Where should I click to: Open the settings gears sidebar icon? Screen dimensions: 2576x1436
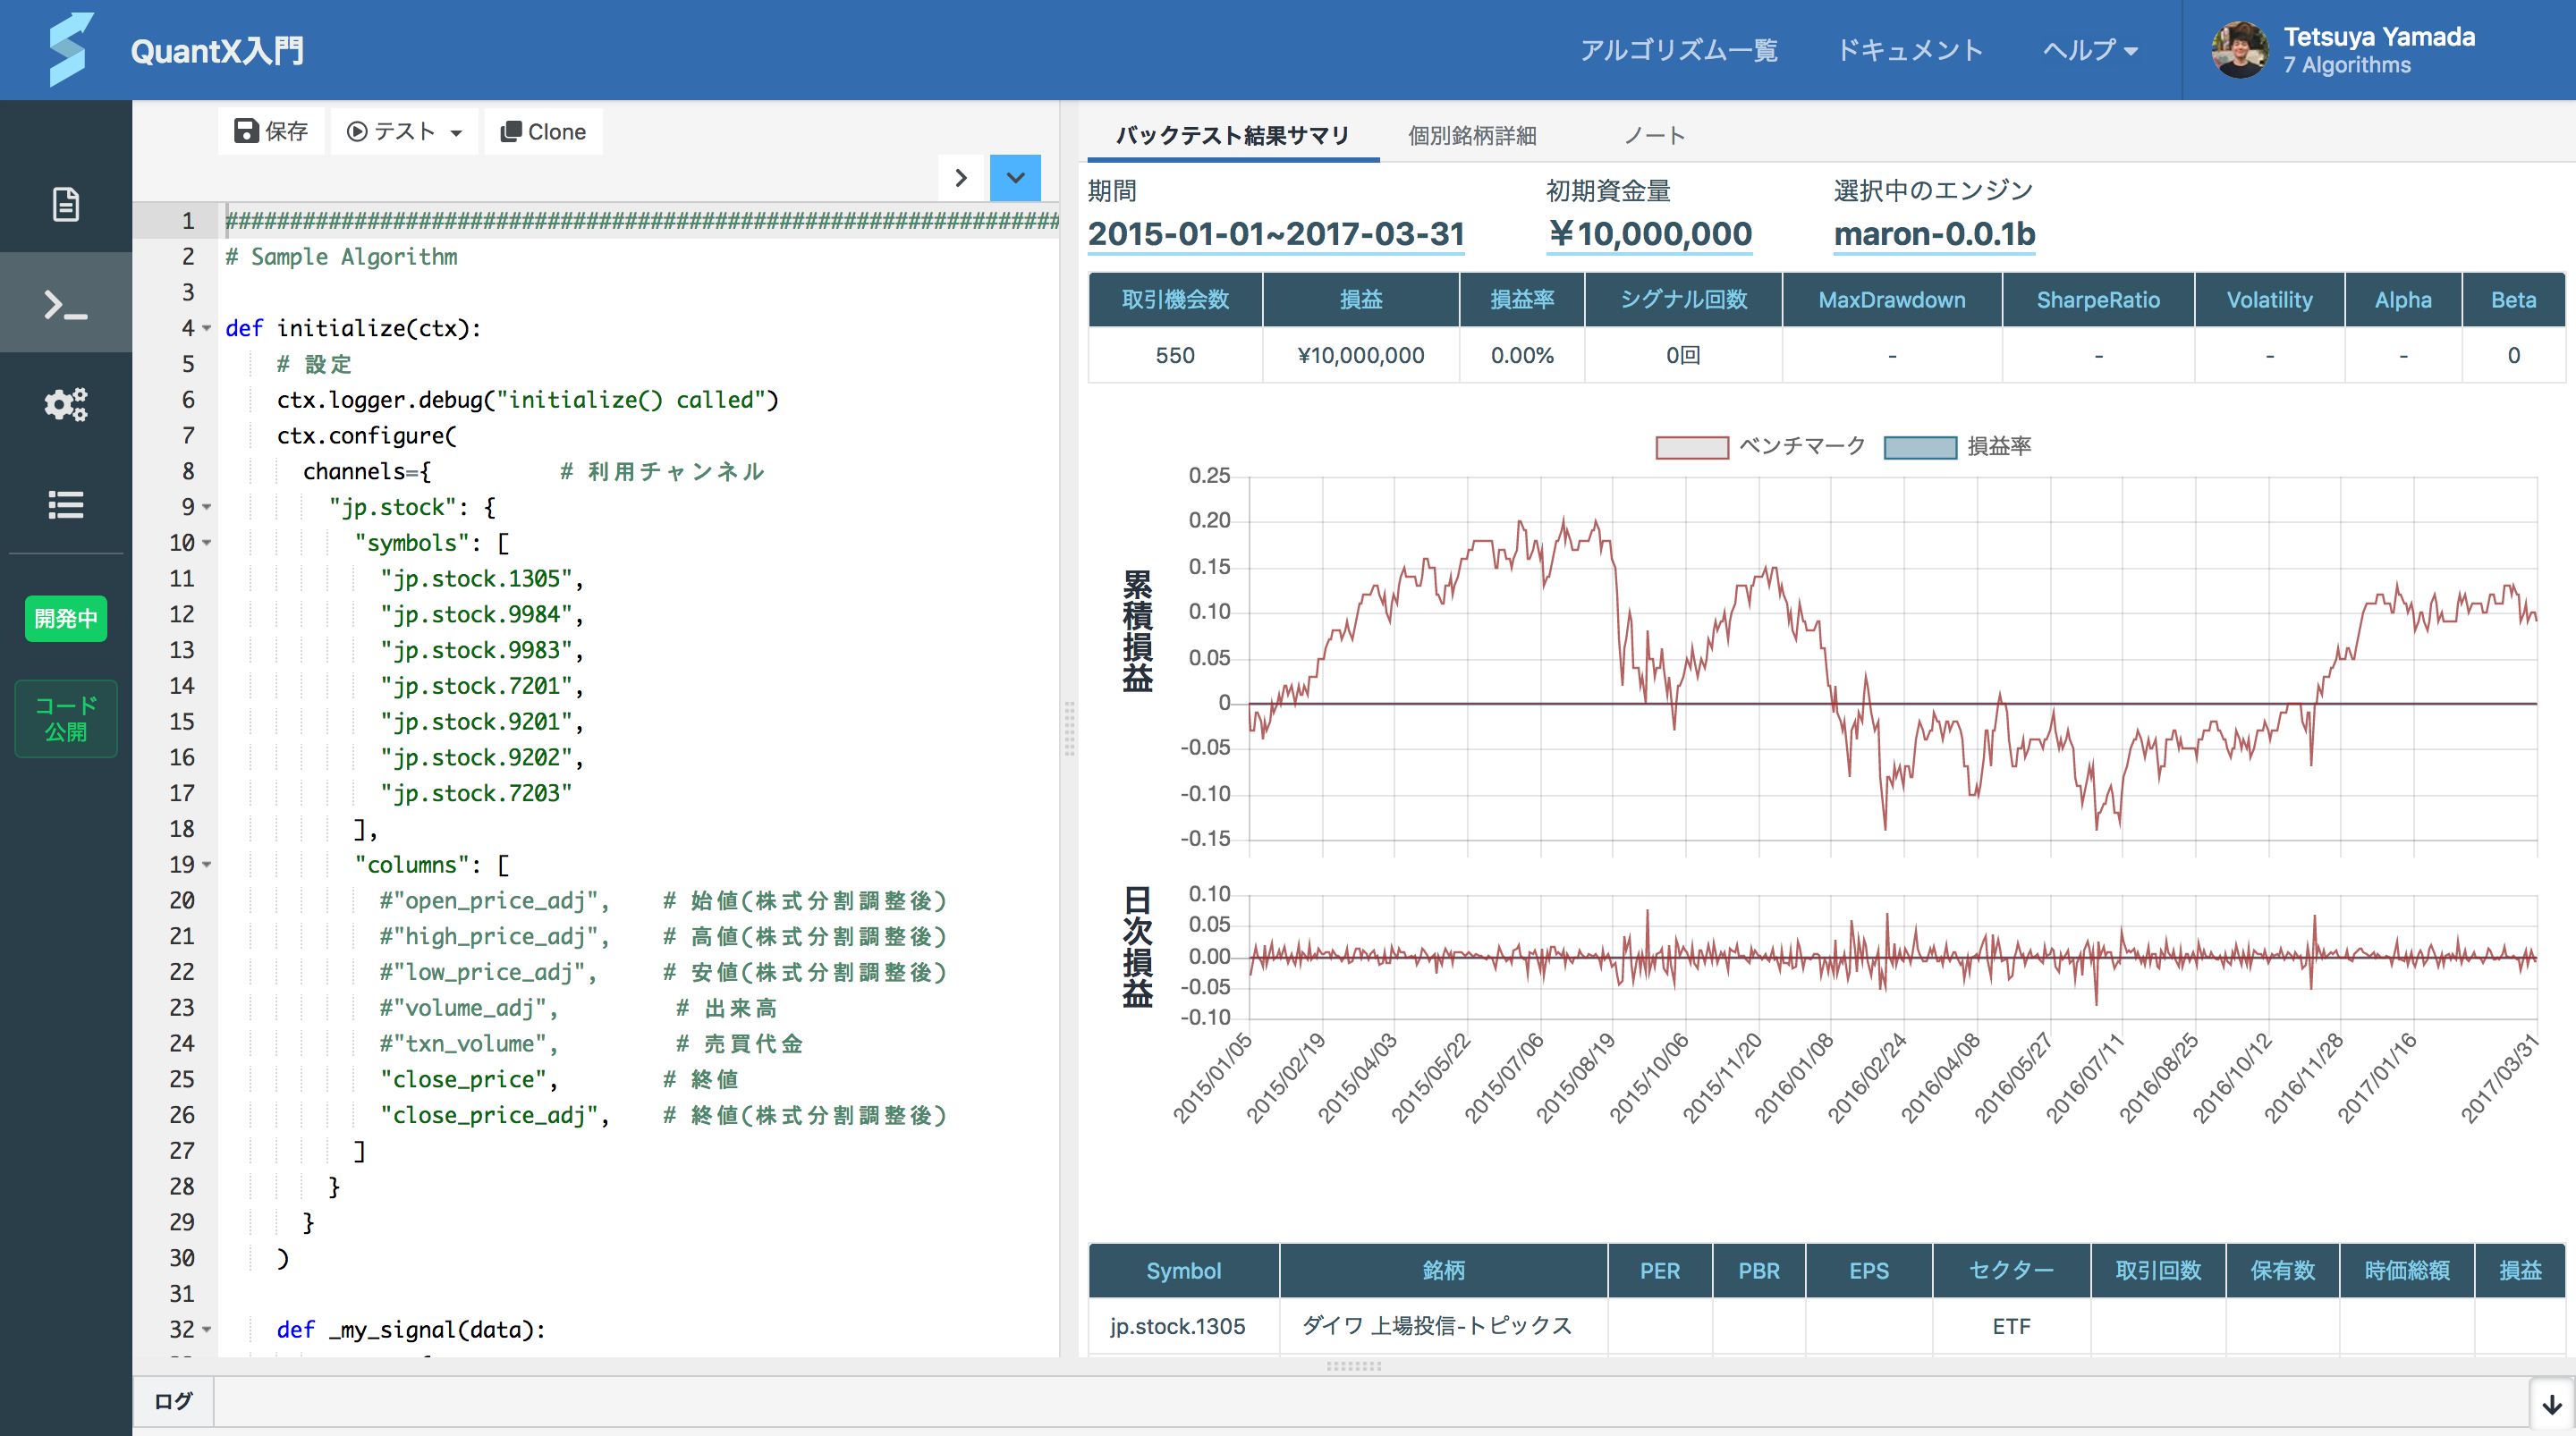pyautogui.click(x=66, y=404)
